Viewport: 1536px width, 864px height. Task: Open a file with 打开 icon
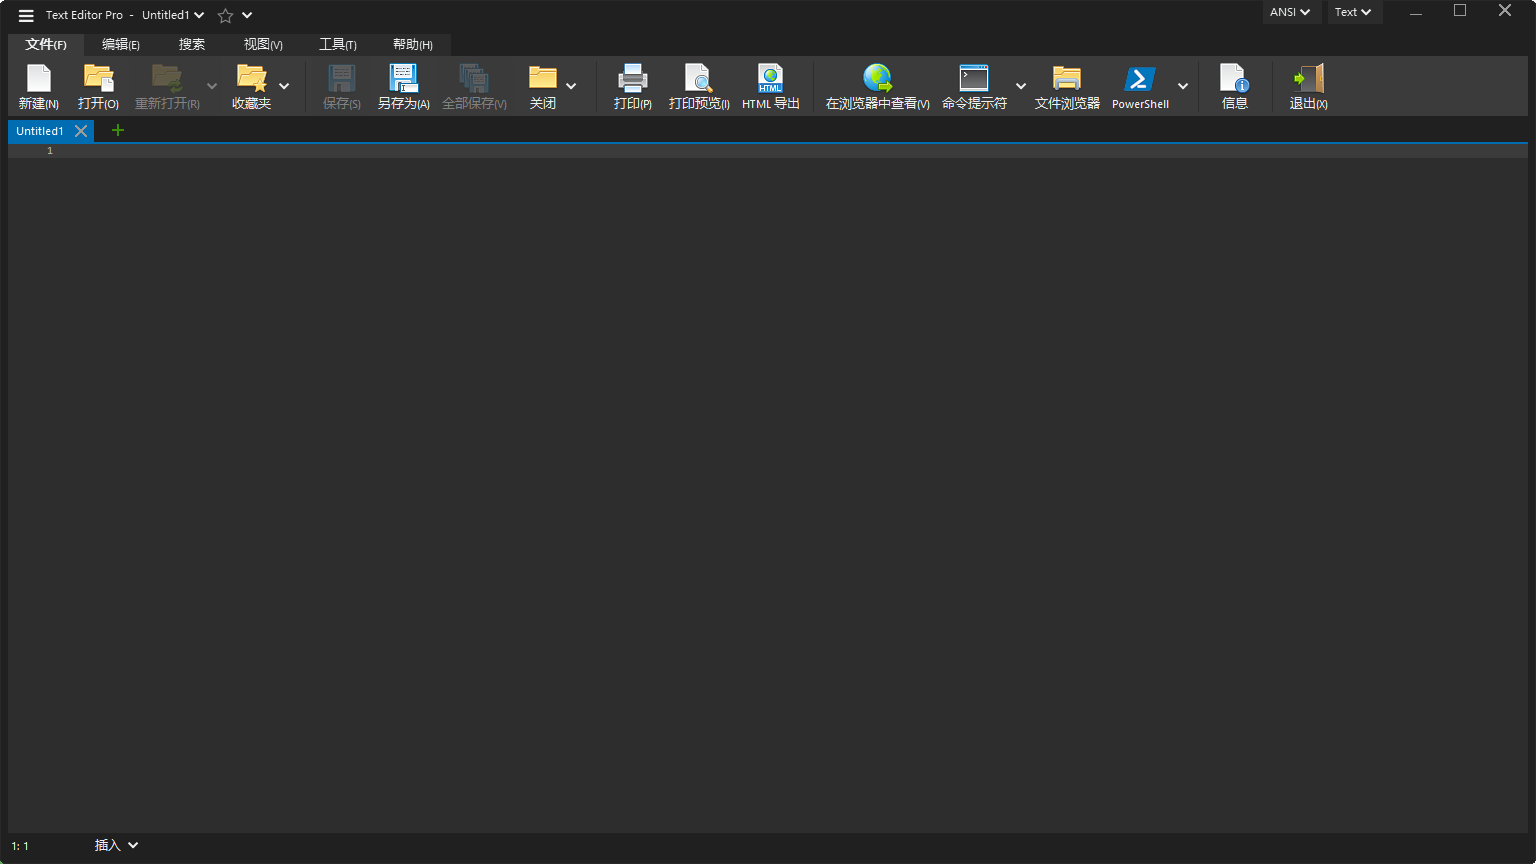[98, 80]
